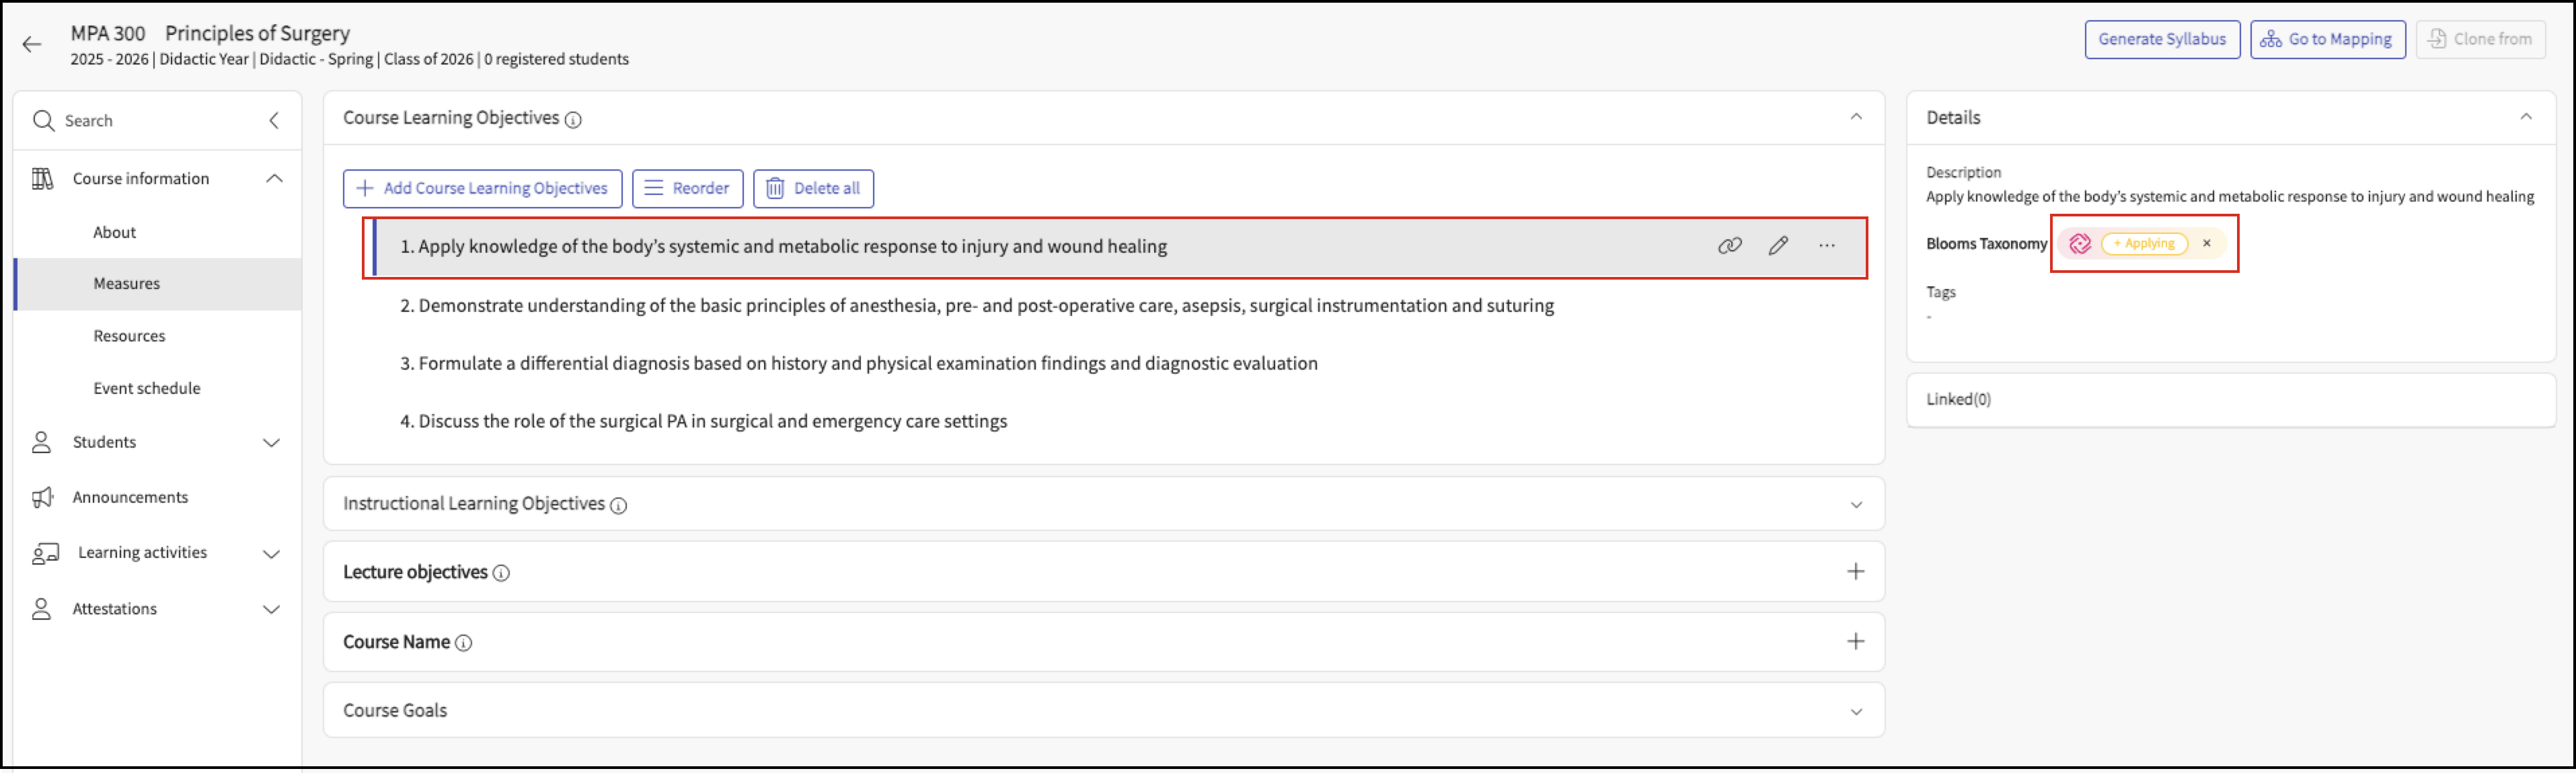The height and width of the screenshot is (773, 2576).
Task: Expand the Instructional Learning Objectives section
Action: click(1855, 505)
